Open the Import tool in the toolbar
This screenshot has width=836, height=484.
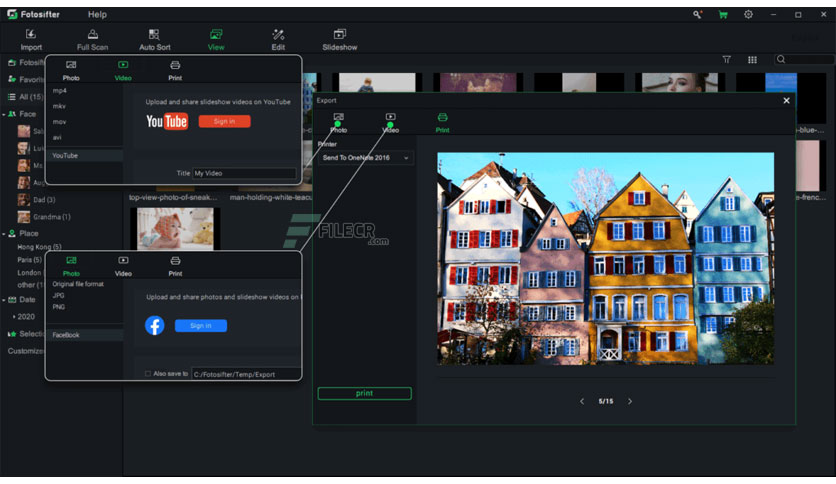[31, 40]
